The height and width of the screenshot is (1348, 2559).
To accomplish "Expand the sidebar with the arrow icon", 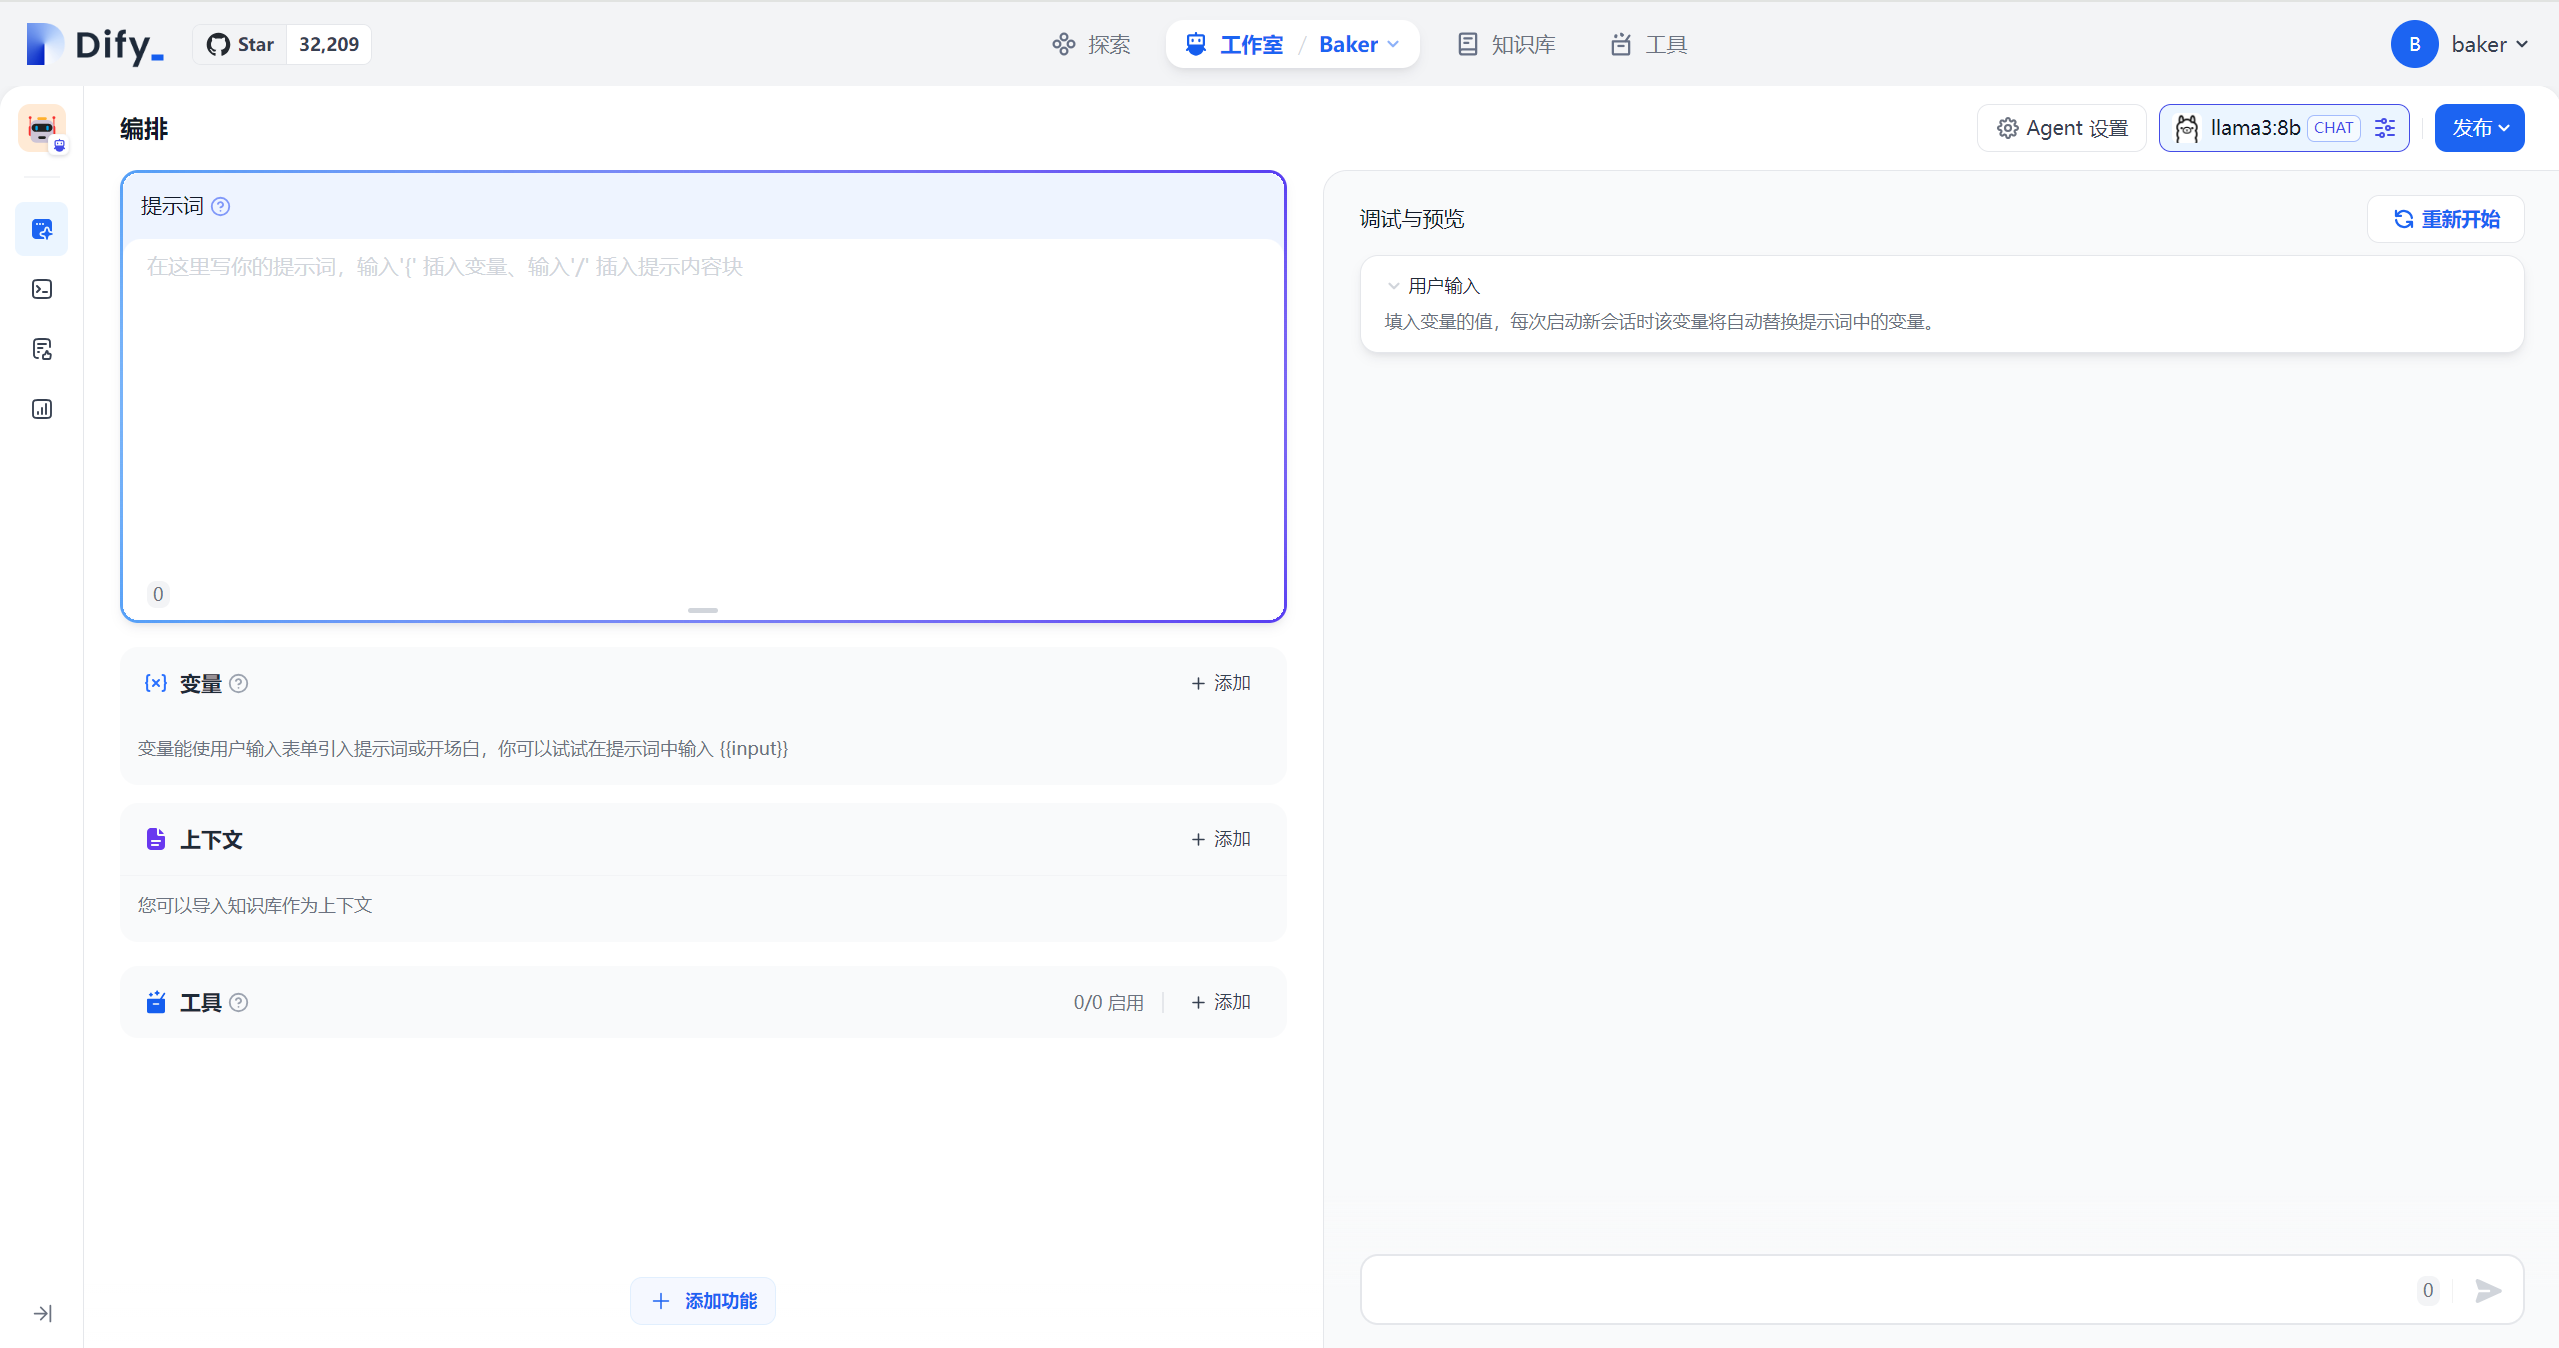I will (x=42, y=1313).
